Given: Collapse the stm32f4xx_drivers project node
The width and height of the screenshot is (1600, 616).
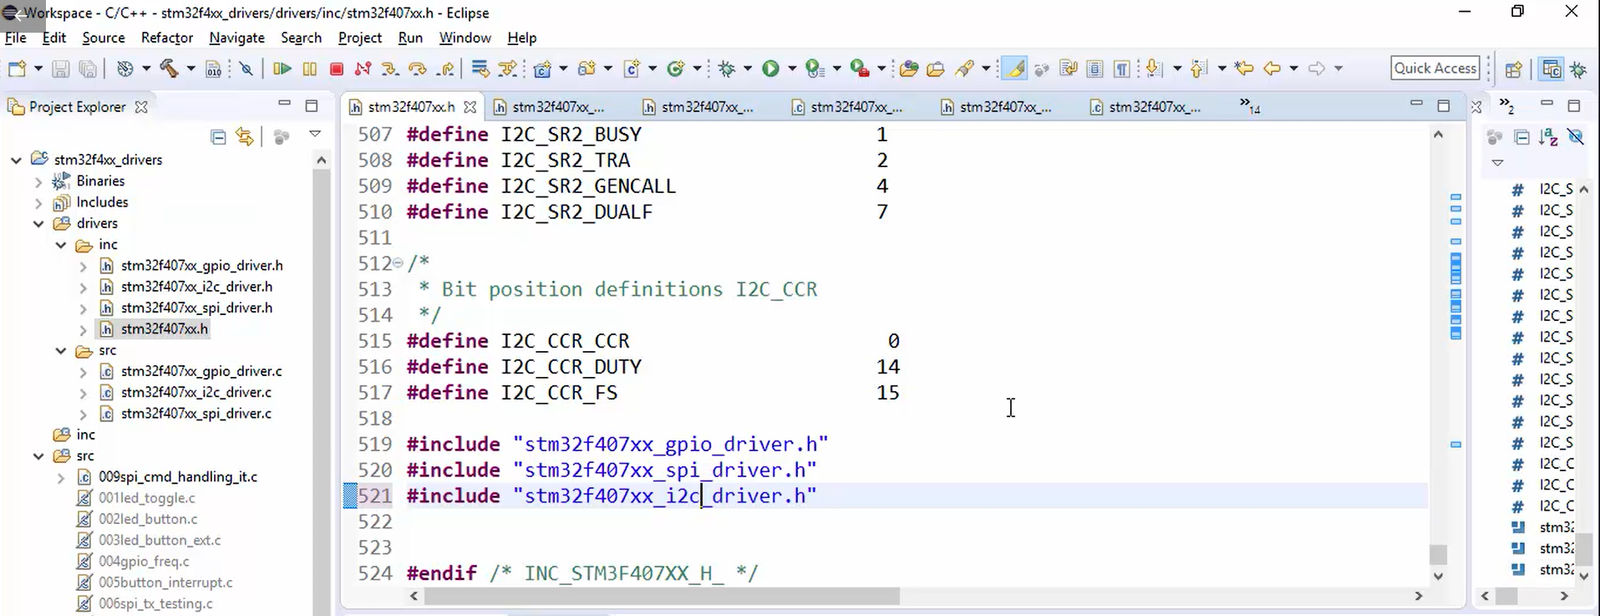Looking at the screenshot, I should click(16, 160).
